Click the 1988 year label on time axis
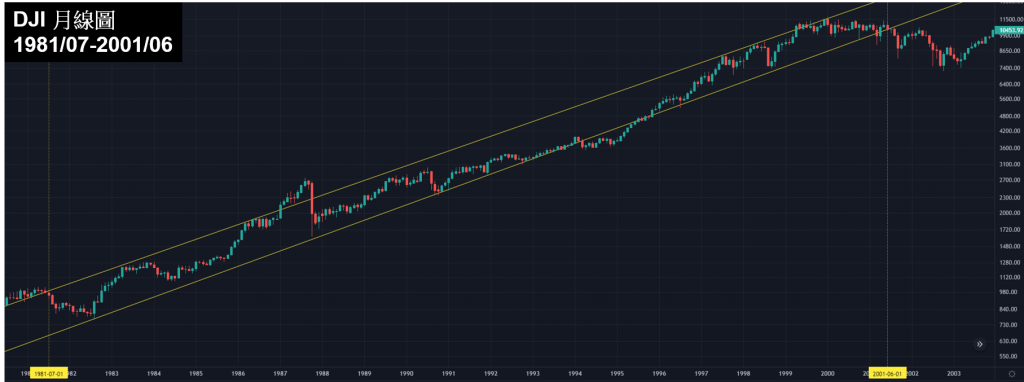Screen dimensions: 1024x382 pos(322,374)
